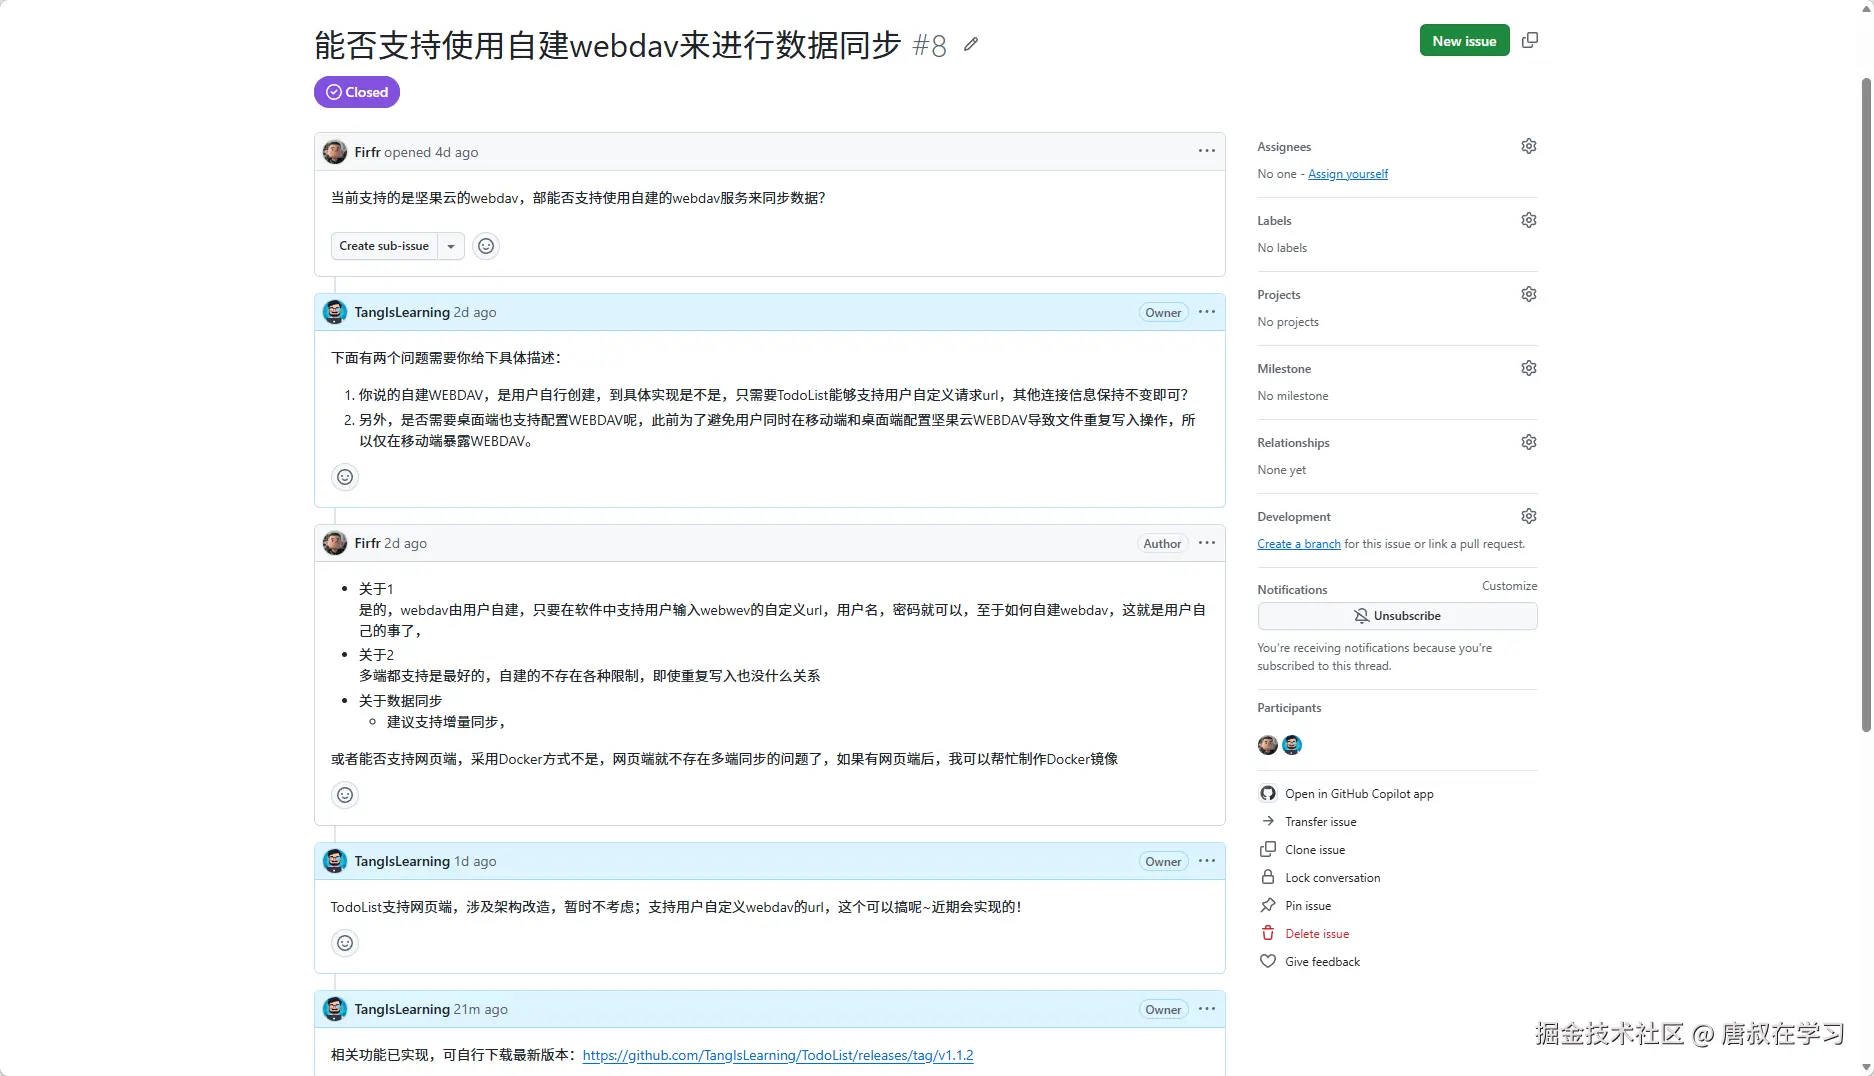Open the Labels gear settings
1874x1076 pixels.
tap(1528, 220)
